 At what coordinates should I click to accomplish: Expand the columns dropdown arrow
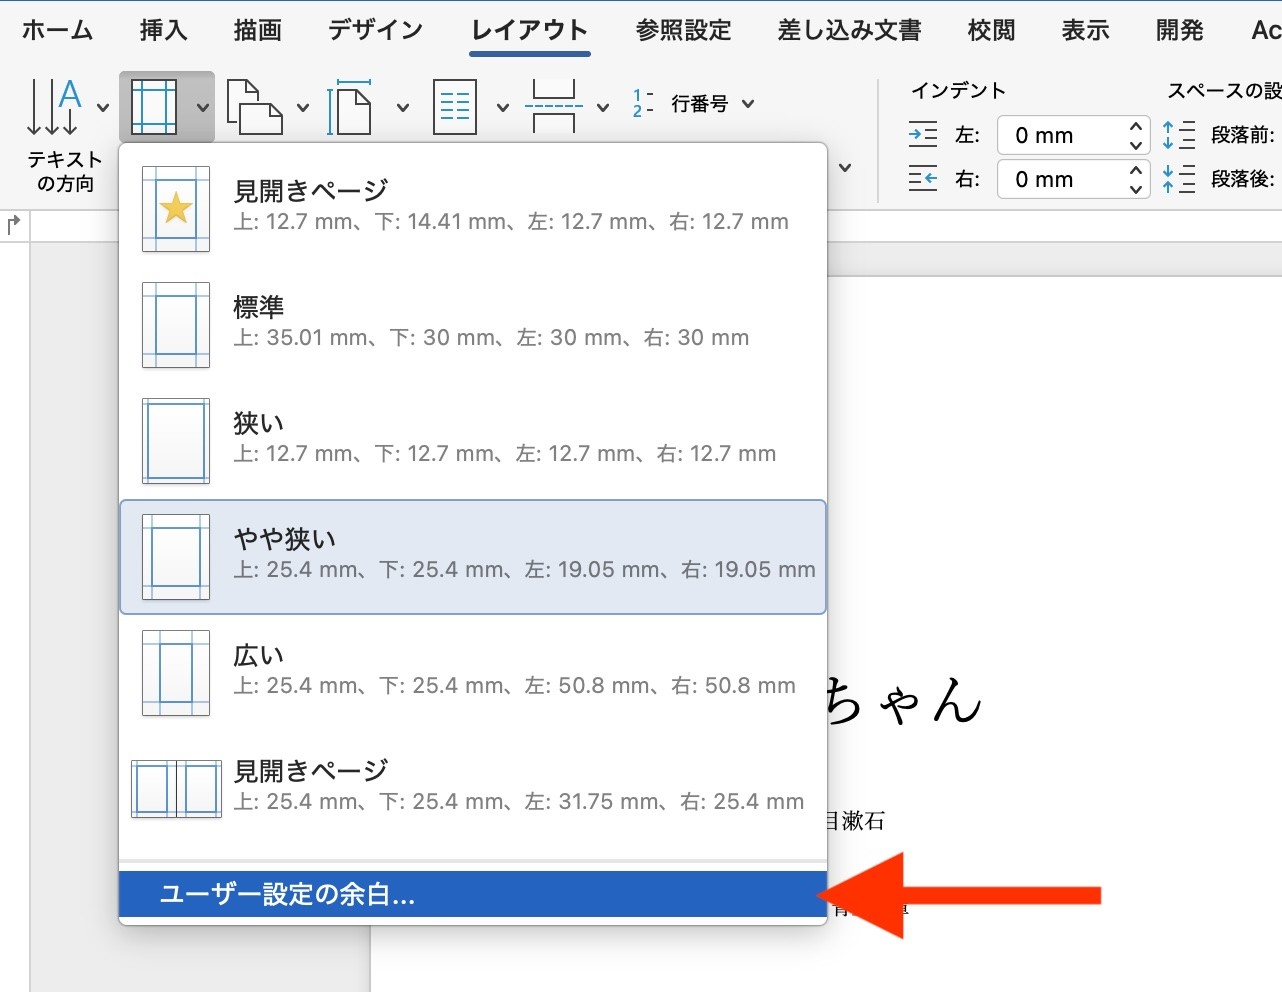click(503, 107)
